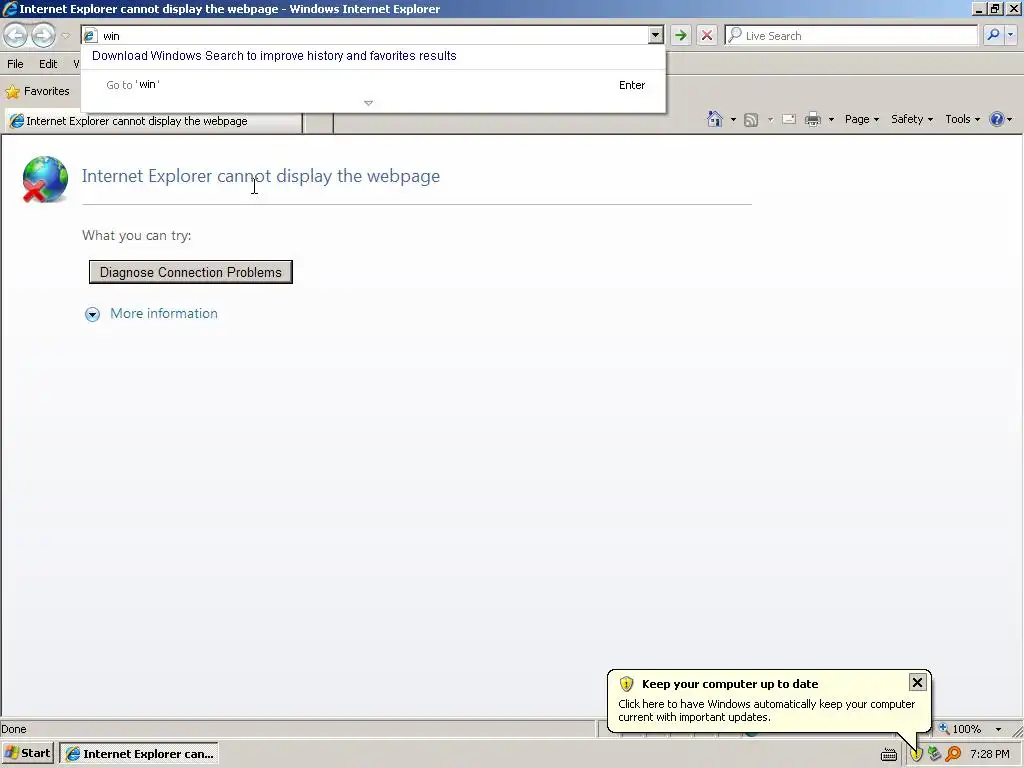This screenshot has height=768, width=1024.
Task: Open the Tools menu
Action: pos(962,120)
